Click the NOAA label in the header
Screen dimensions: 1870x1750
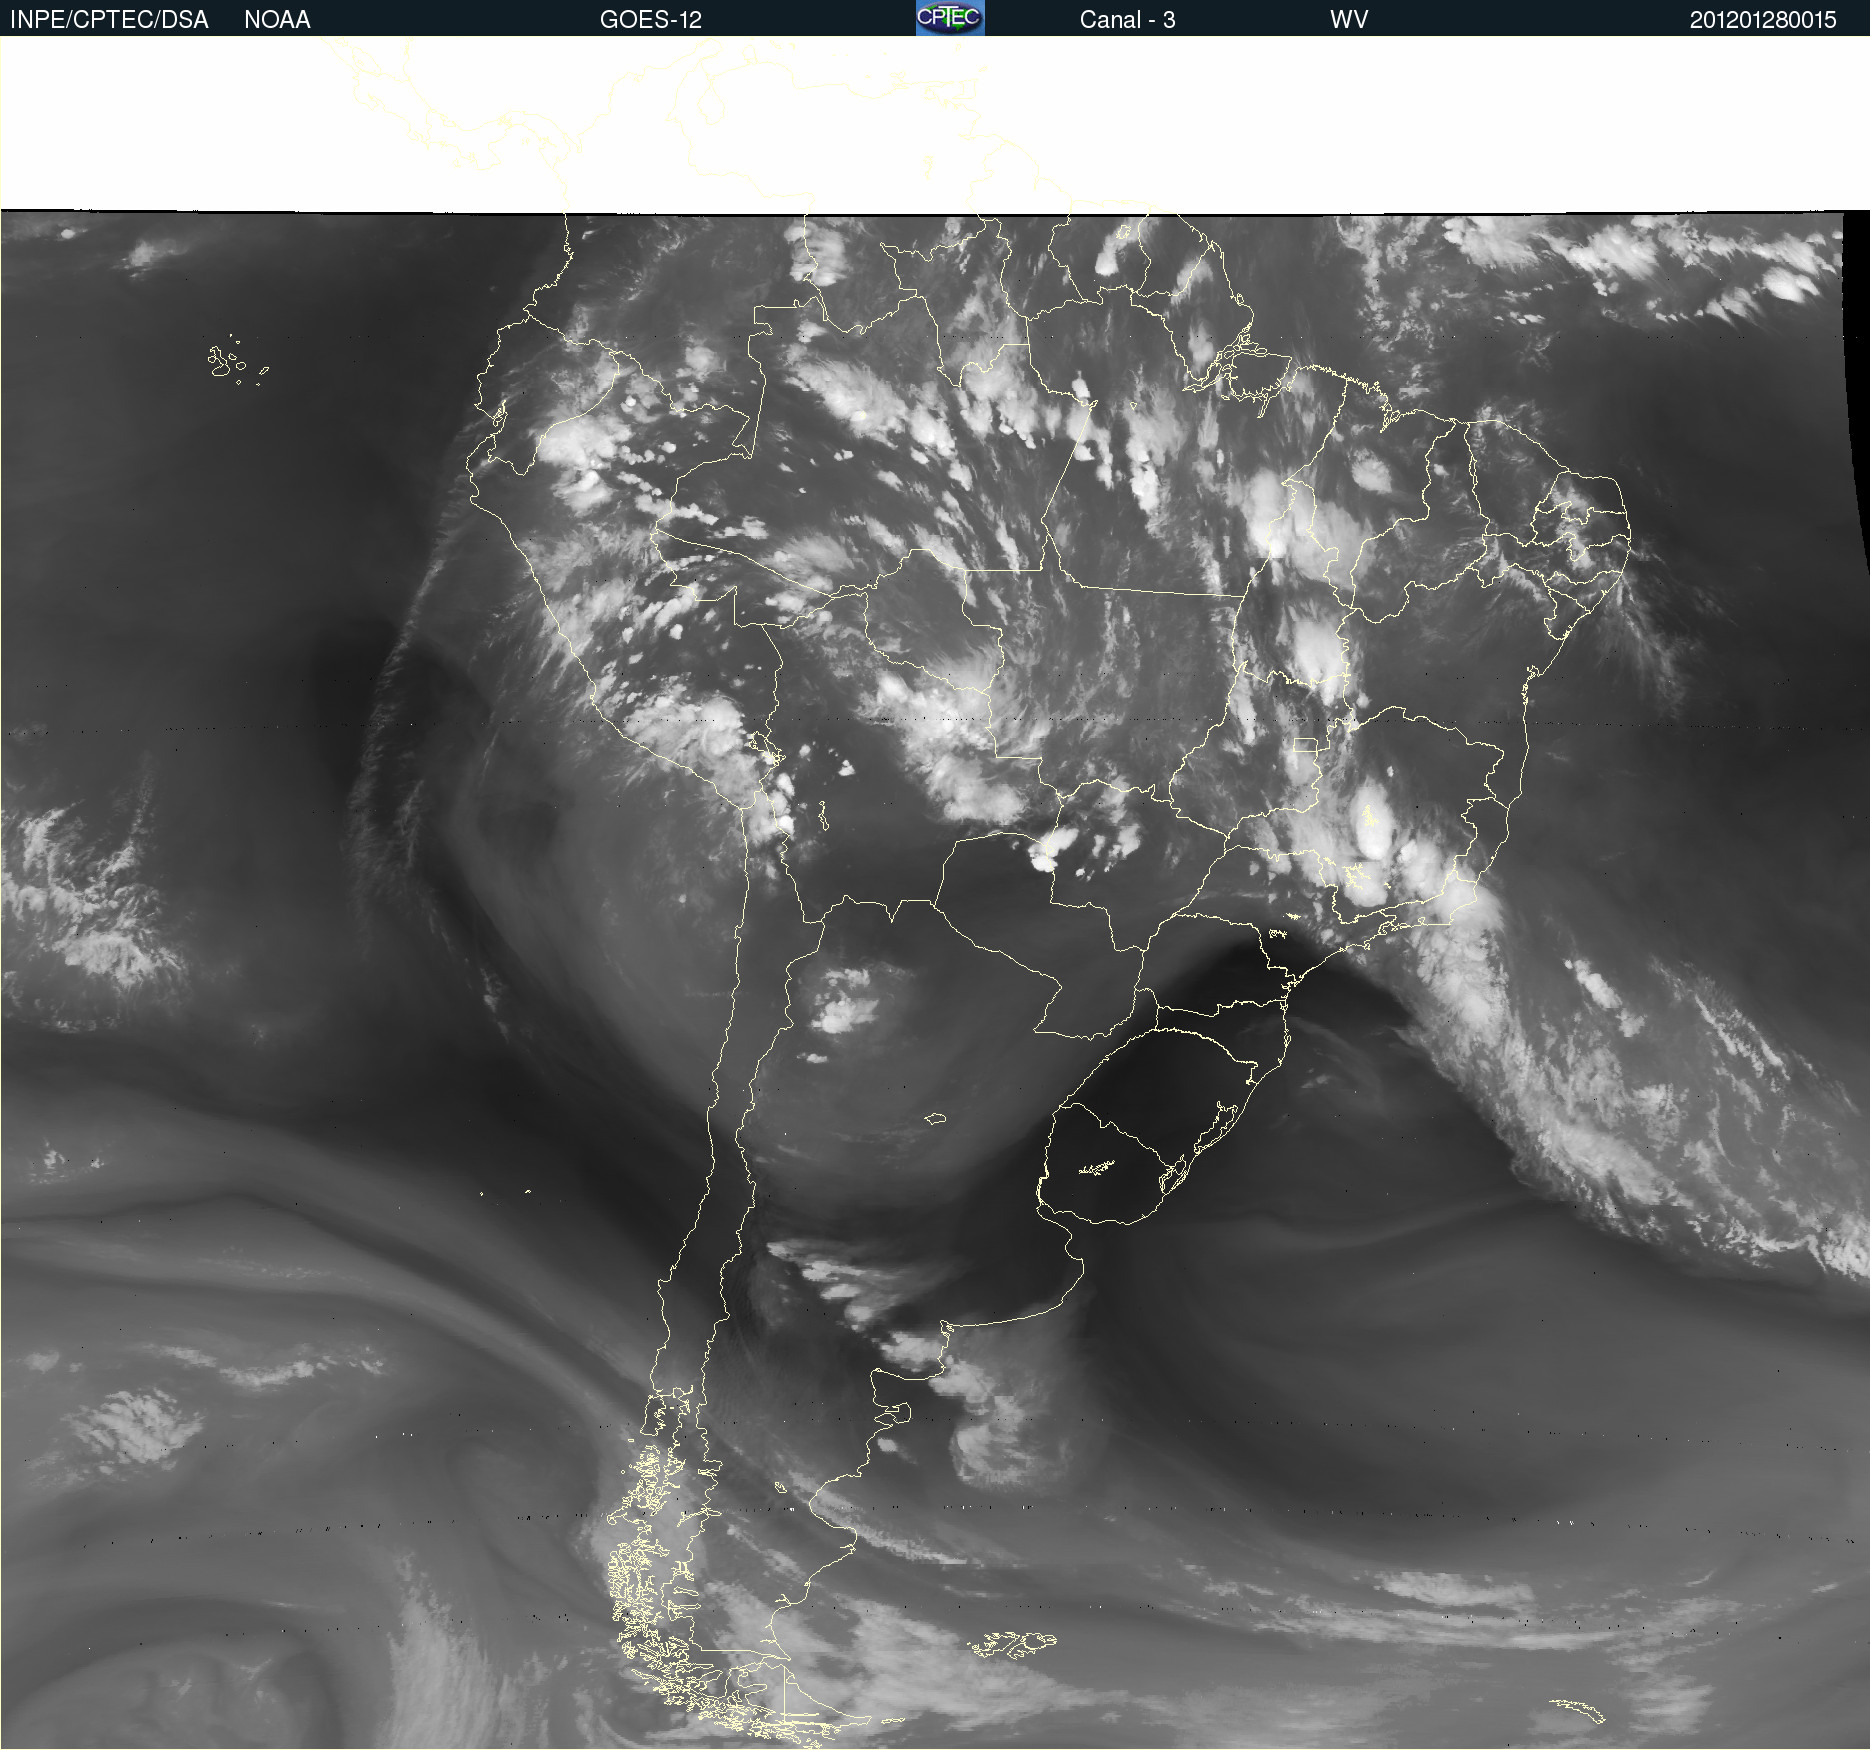point(277,20)
